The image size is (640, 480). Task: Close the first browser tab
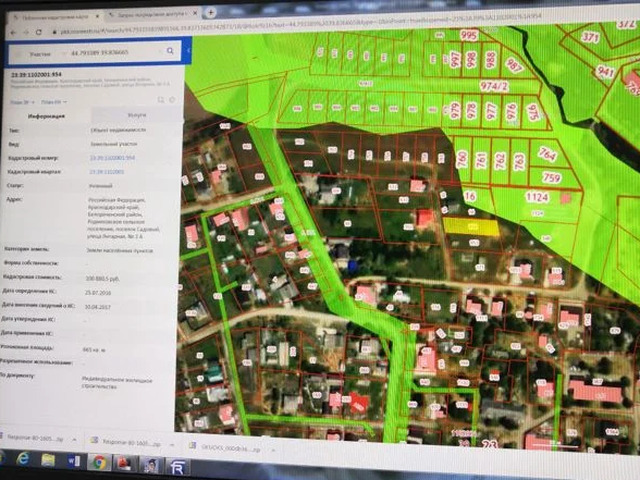(97, 17)
